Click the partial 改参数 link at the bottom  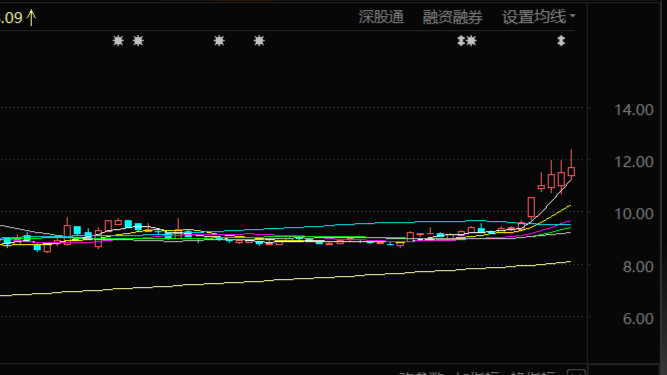pos(421,373)
